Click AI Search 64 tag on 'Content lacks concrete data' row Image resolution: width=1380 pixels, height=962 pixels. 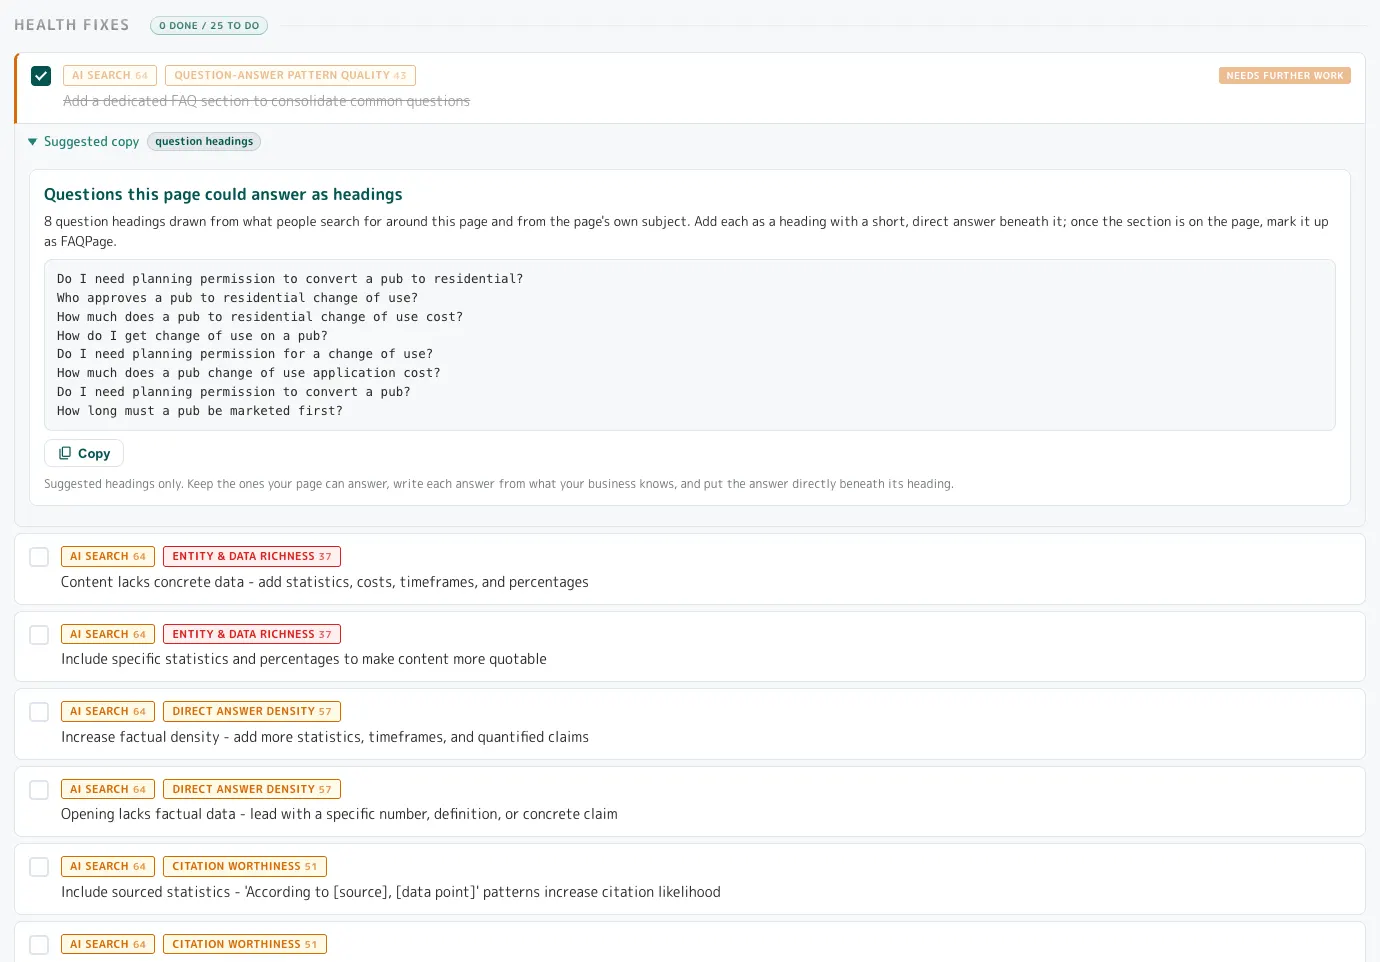108,556
